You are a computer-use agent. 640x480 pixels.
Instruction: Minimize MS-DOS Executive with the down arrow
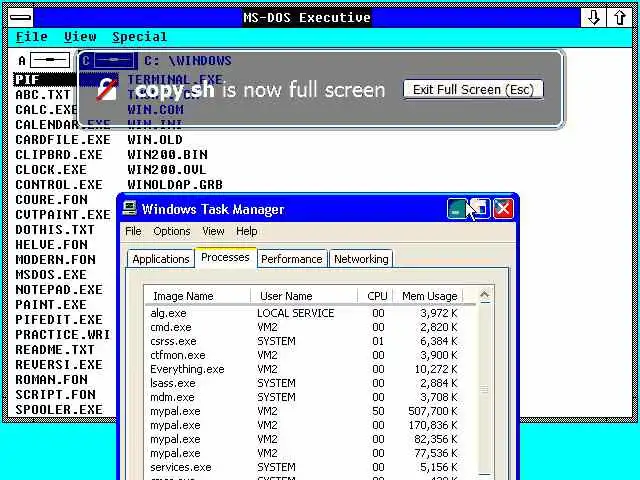pos(593,18)
